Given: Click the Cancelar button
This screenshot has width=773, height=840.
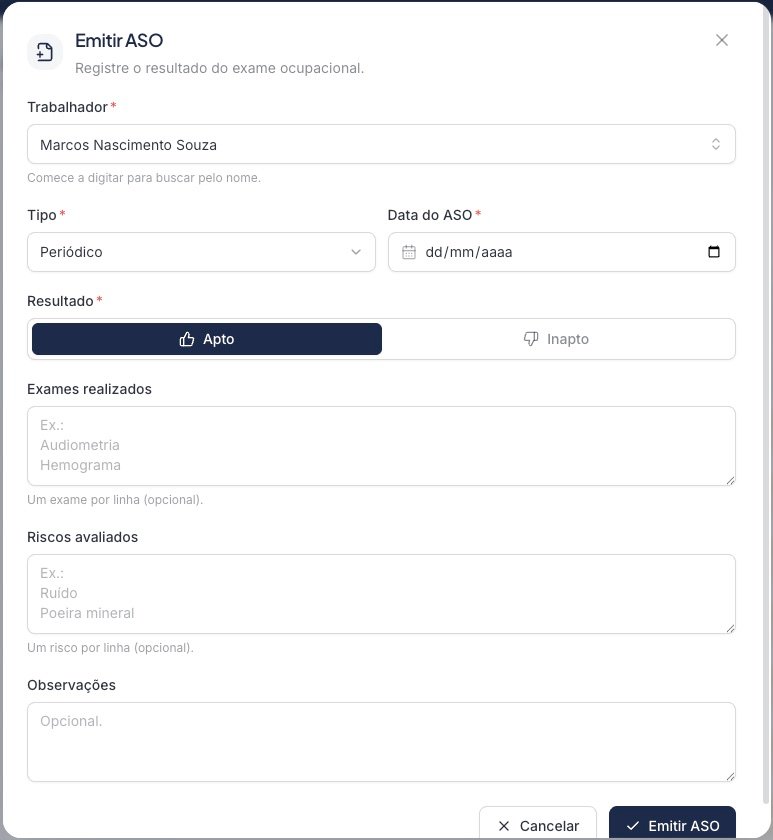Looking at the screenshot, I should point(538,825).
